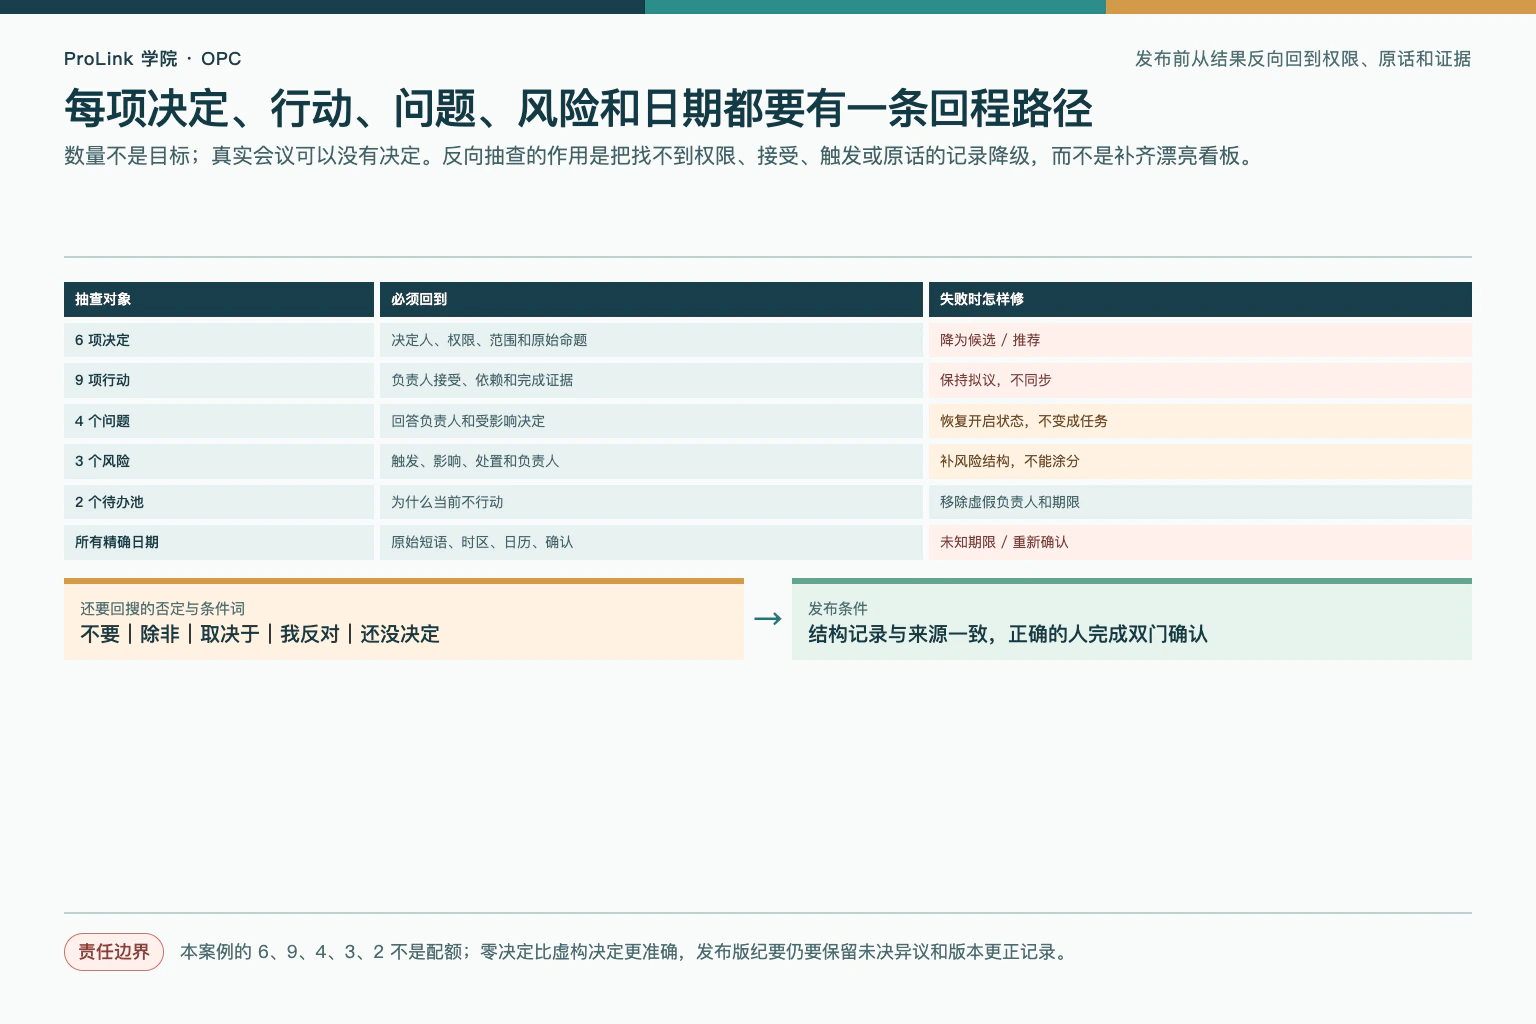Image resolution: width=1536 pixels, height=1024 pixels.
Task: Select the slide title 每项决定、行动、问题、风险和日期都要有一条回程路径
Action: 578,108
